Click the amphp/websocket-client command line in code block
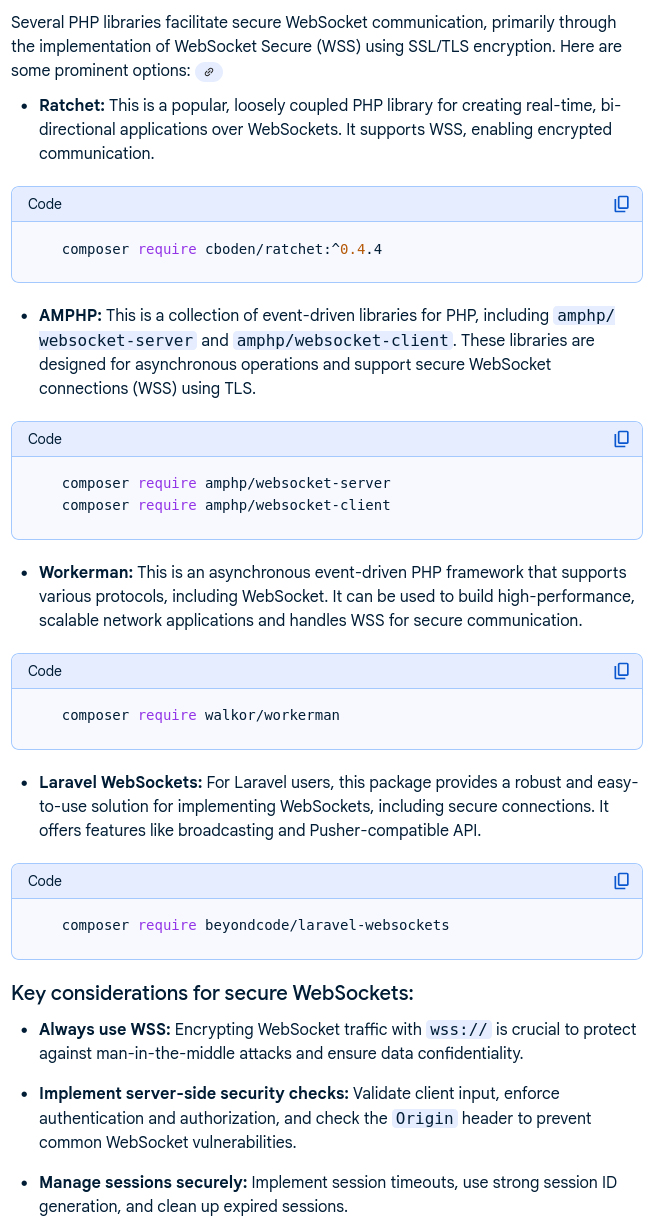Screen dimensions: 657x1230 226,505
